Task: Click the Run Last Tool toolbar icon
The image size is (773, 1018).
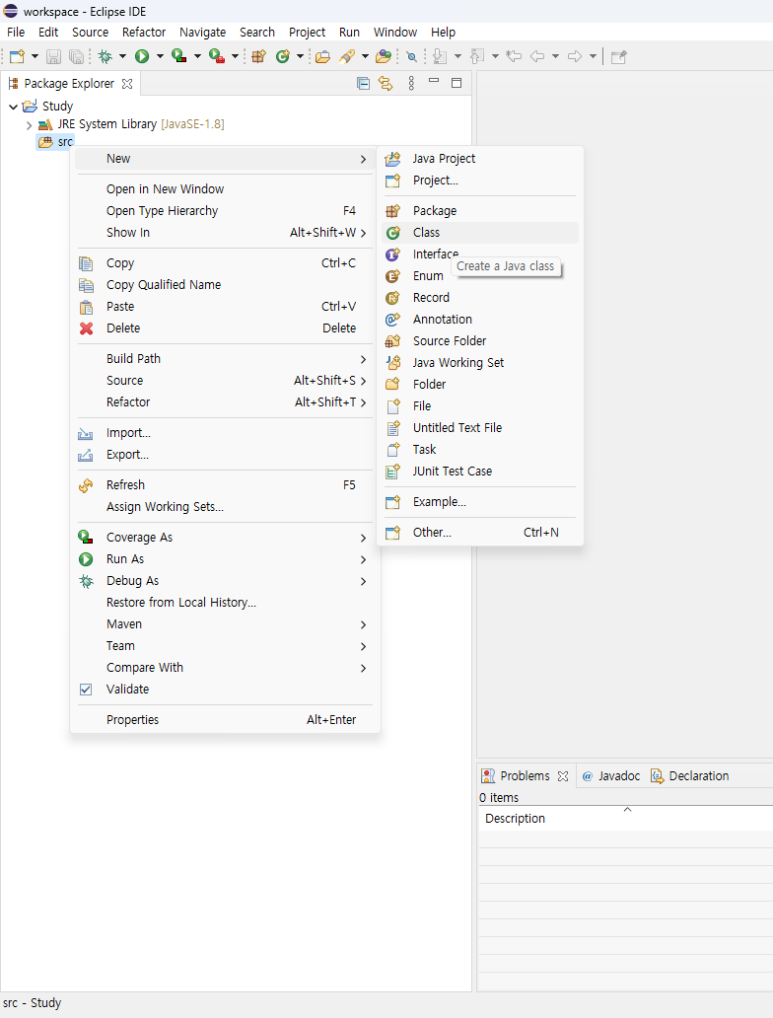Action: click(x=217, y=56)
